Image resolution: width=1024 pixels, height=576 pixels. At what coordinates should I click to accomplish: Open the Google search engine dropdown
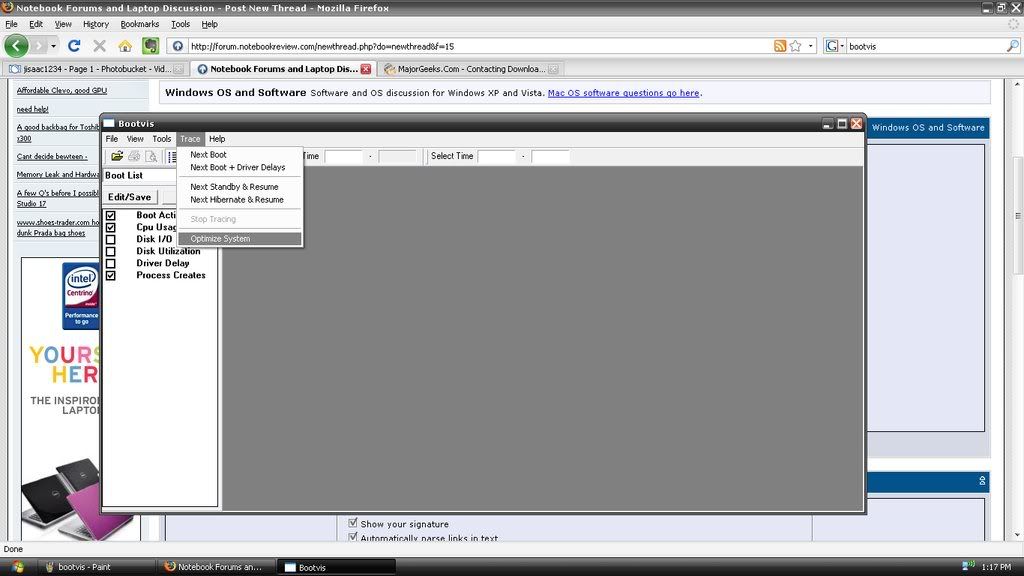point(835,46)
